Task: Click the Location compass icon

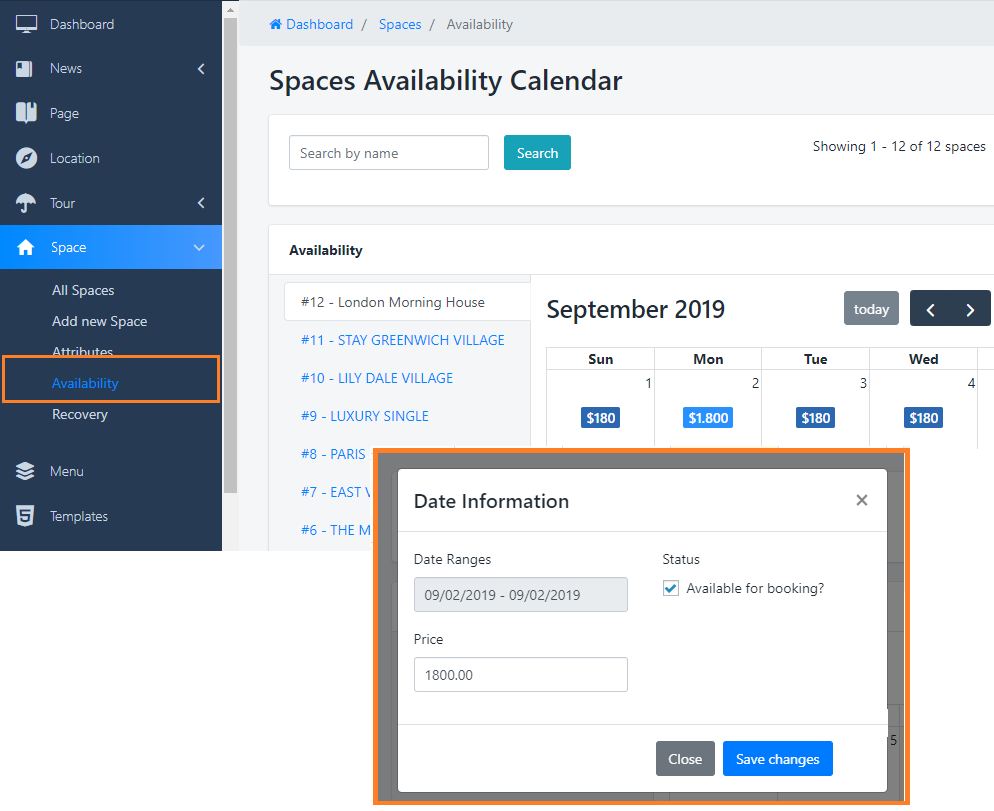Action: pyautogui.click(x=26, y=158)
